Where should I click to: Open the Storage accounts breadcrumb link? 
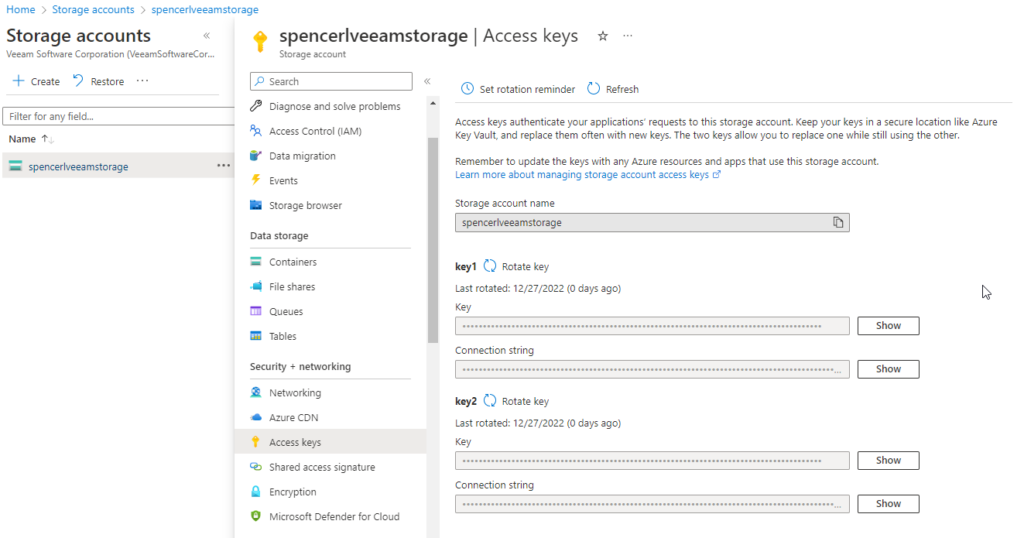(93, 9)
